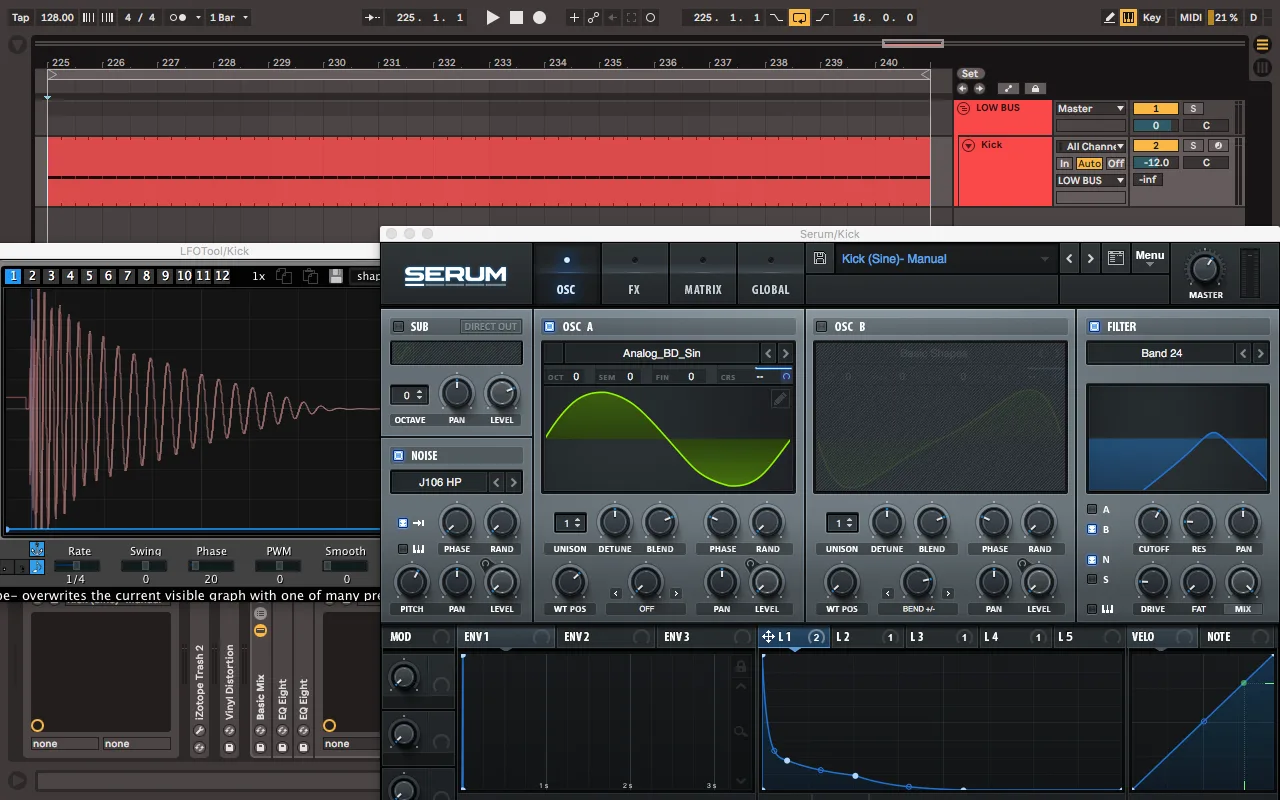Image resolution: width=1280 pixels, height=800 pixels.
Task: Select next filter type after Band 24
Action: [1261, 353]
